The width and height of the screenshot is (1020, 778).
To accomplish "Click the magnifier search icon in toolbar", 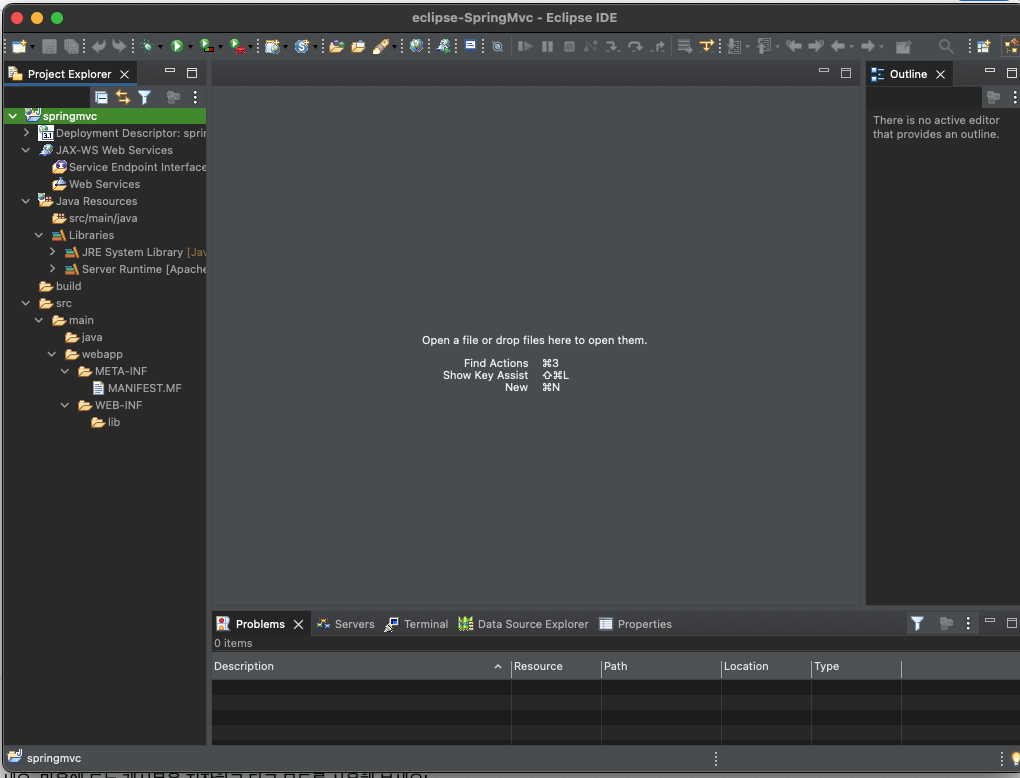I will click(946, 46).
